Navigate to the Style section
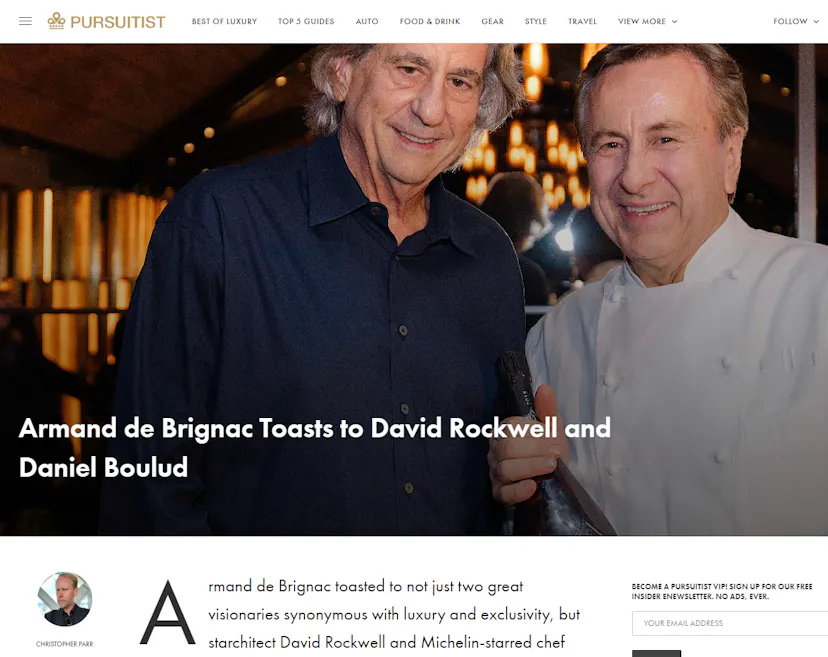Screen dimensions: 828x657 pos(535,21)
